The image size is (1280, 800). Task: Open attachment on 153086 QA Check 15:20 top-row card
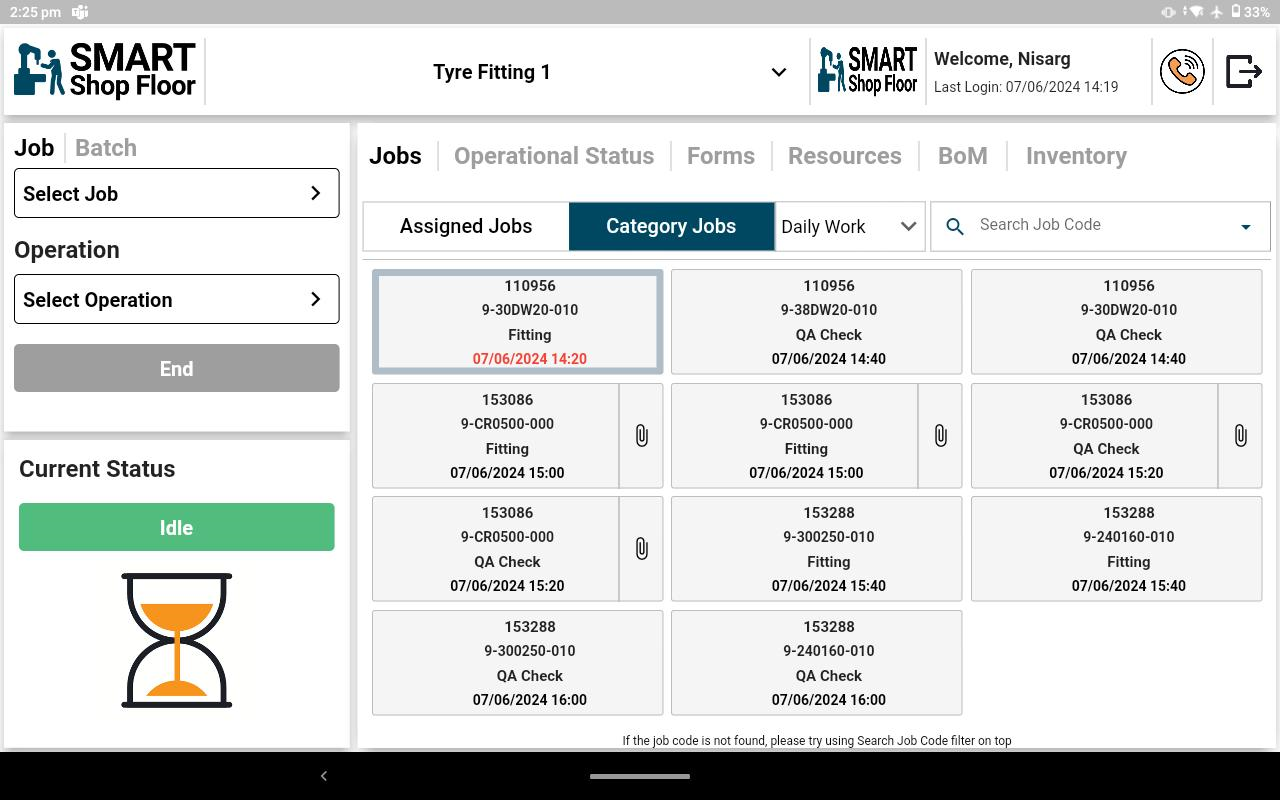click(x=1240, y=436)
